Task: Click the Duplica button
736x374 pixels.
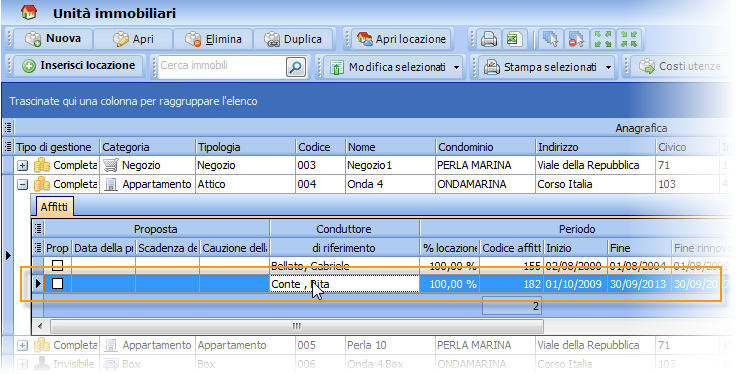Action: point(293,39)
